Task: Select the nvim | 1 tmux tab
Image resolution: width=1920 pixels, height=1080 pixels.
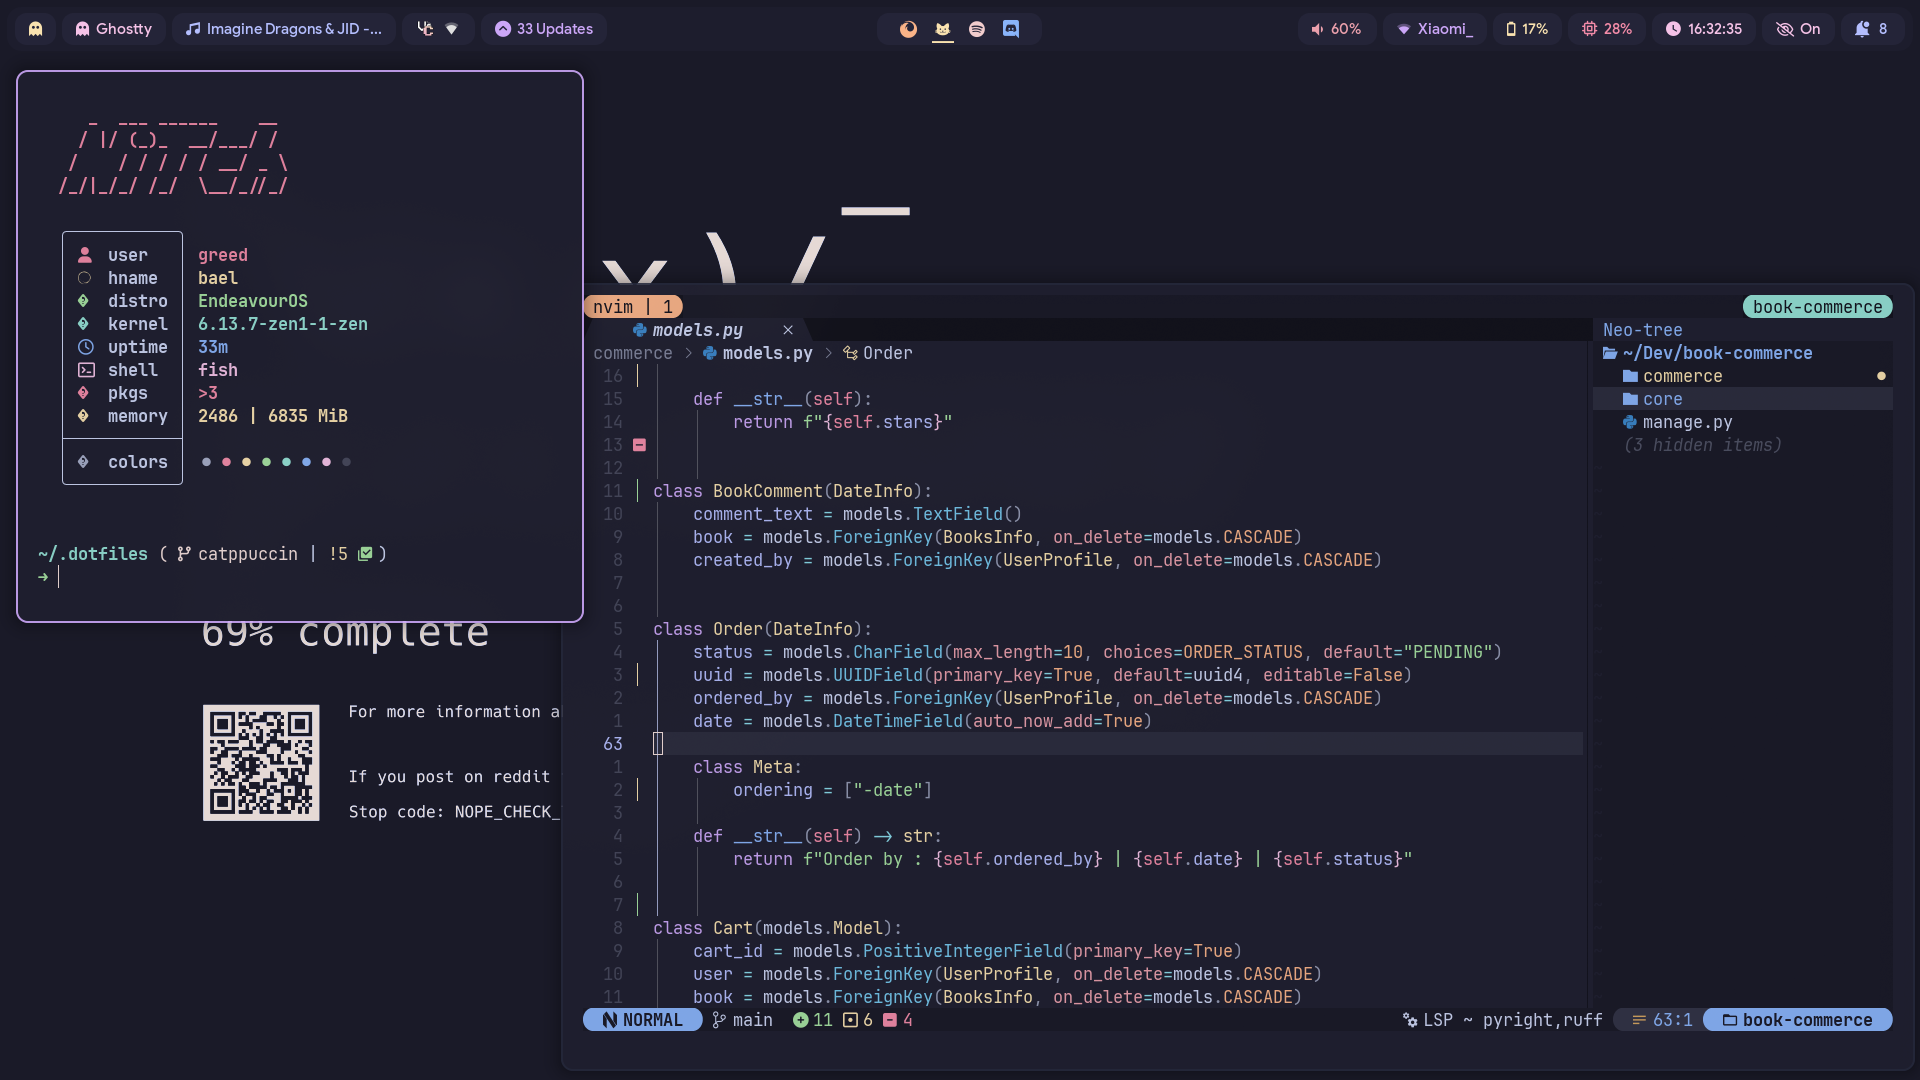Action: click(633, 307)
